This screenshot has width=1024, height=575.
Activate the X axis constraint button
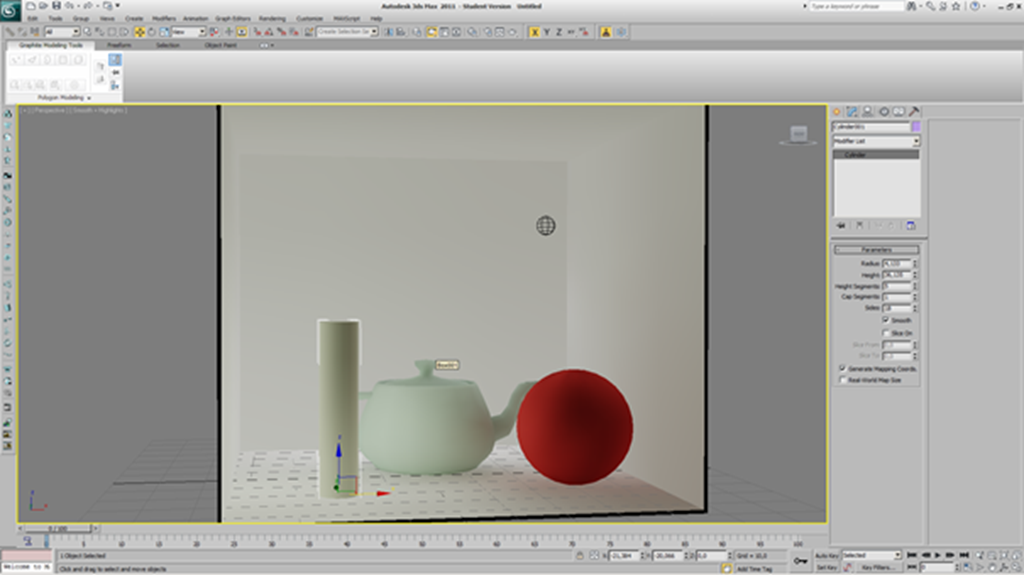point(535,32)
